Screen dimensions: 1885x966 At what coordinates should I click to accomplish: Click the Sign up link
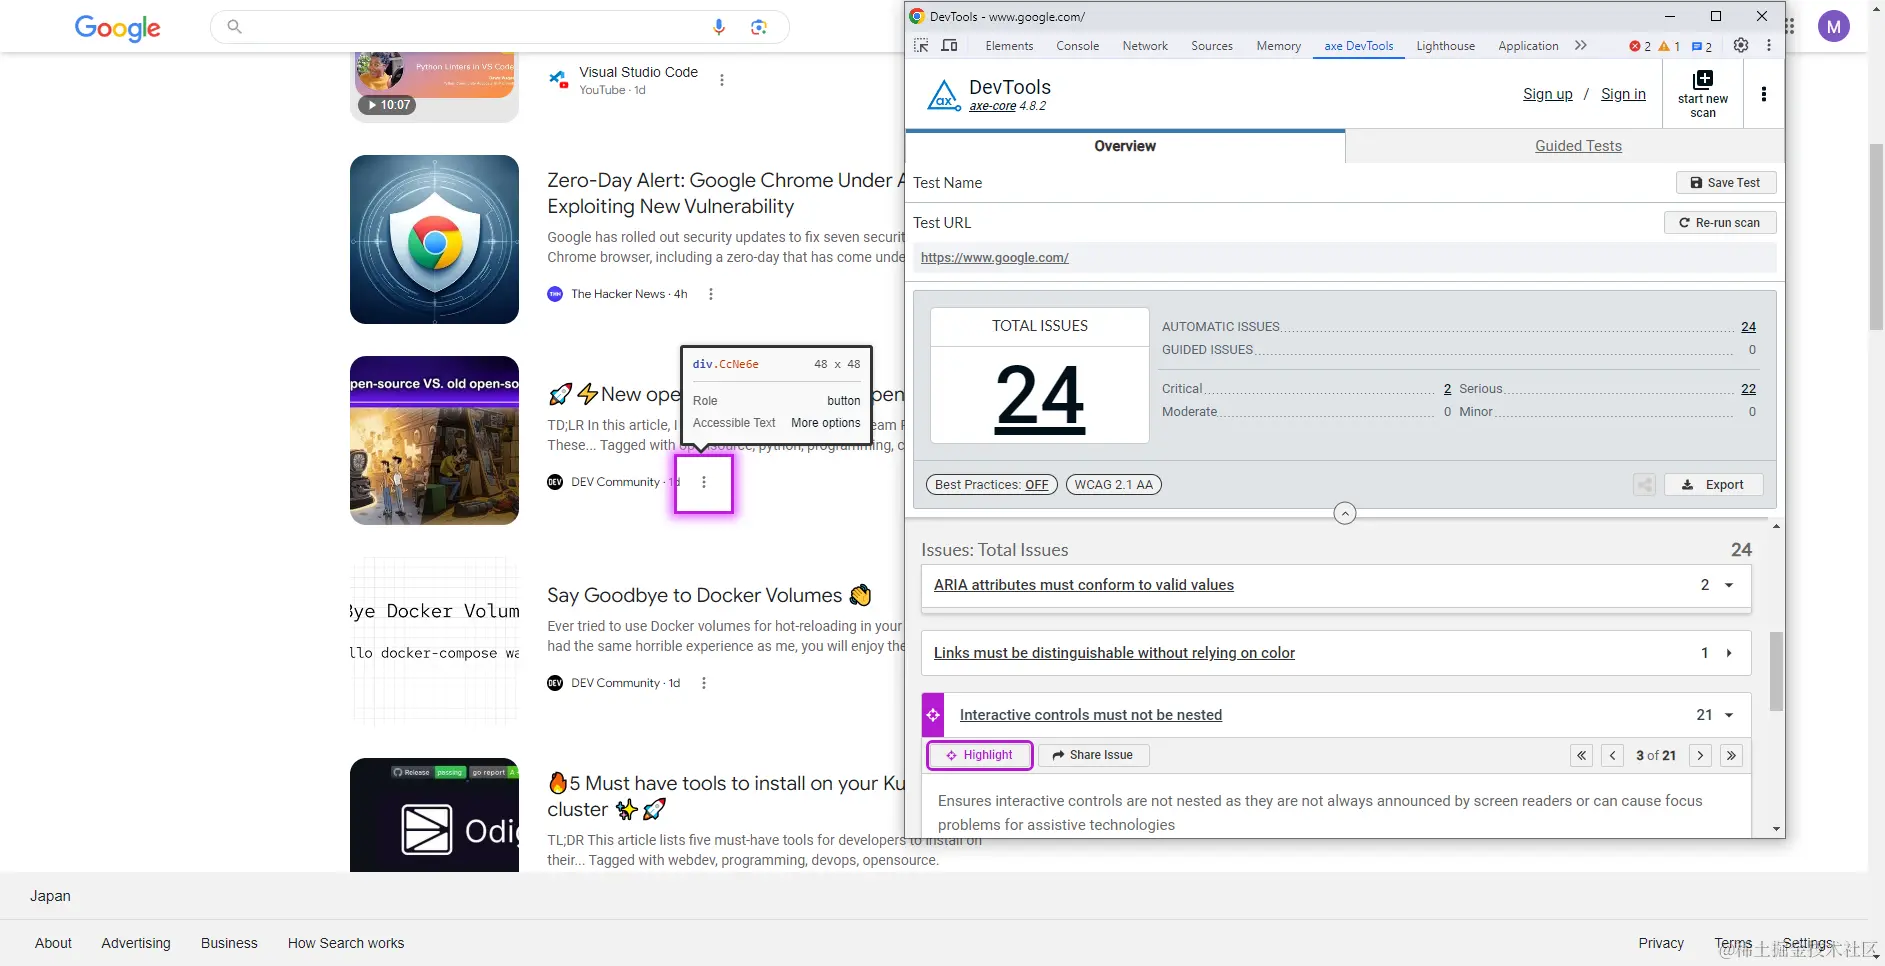click(x=1547, y=94)
